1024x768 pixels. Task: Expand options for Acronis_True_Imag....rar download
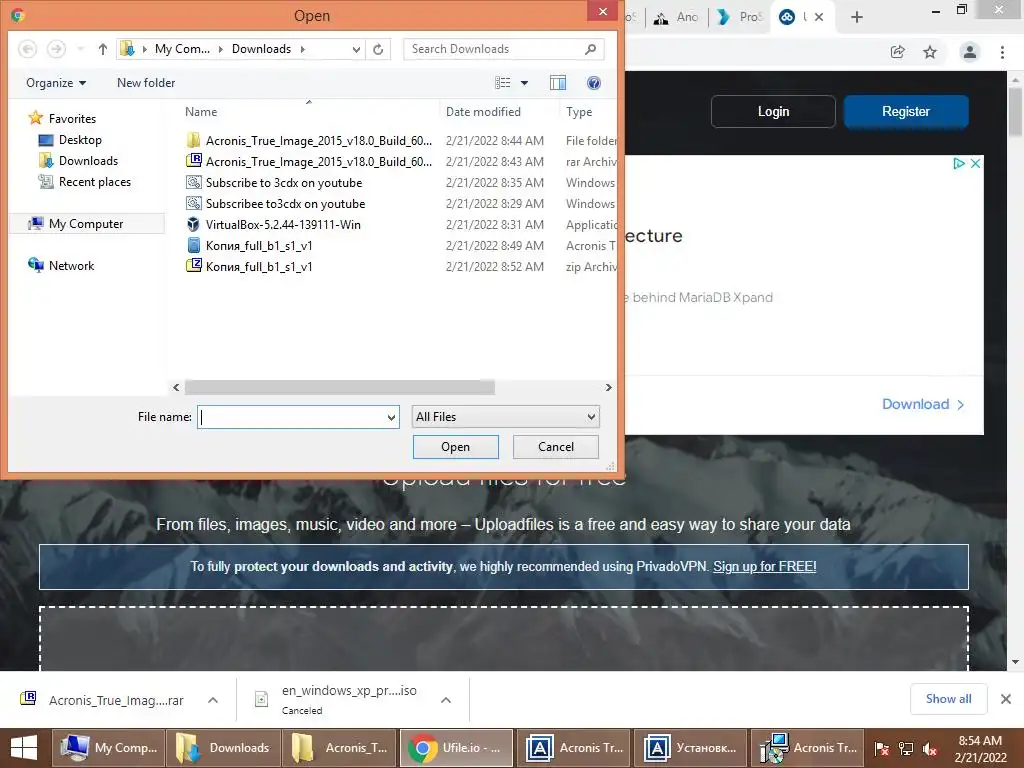coord(213,700)
